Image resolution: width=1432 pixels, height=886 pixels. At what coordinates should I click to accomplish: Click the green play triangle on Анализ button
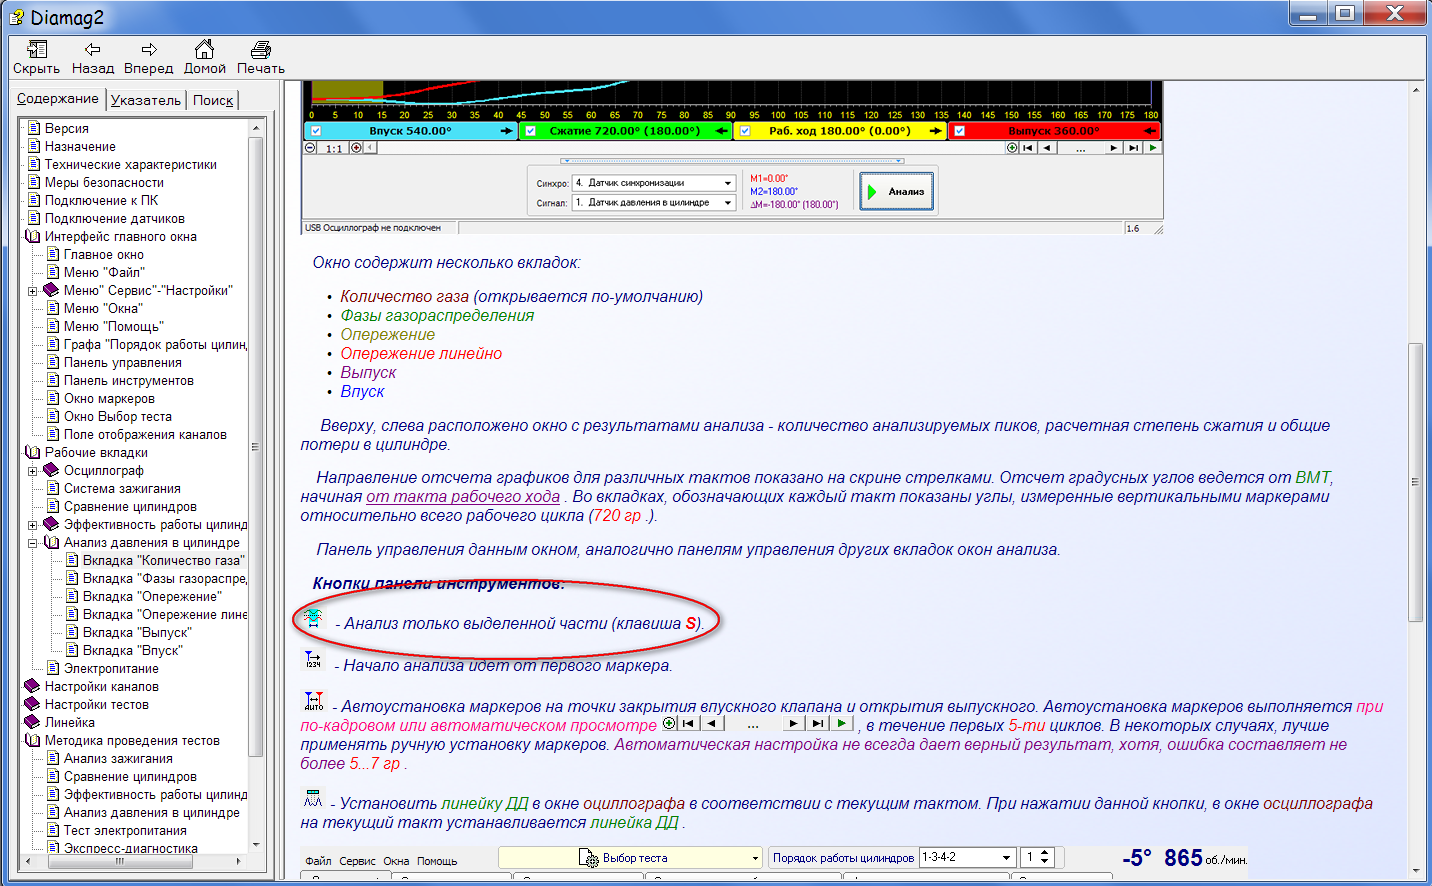[872, 191]
